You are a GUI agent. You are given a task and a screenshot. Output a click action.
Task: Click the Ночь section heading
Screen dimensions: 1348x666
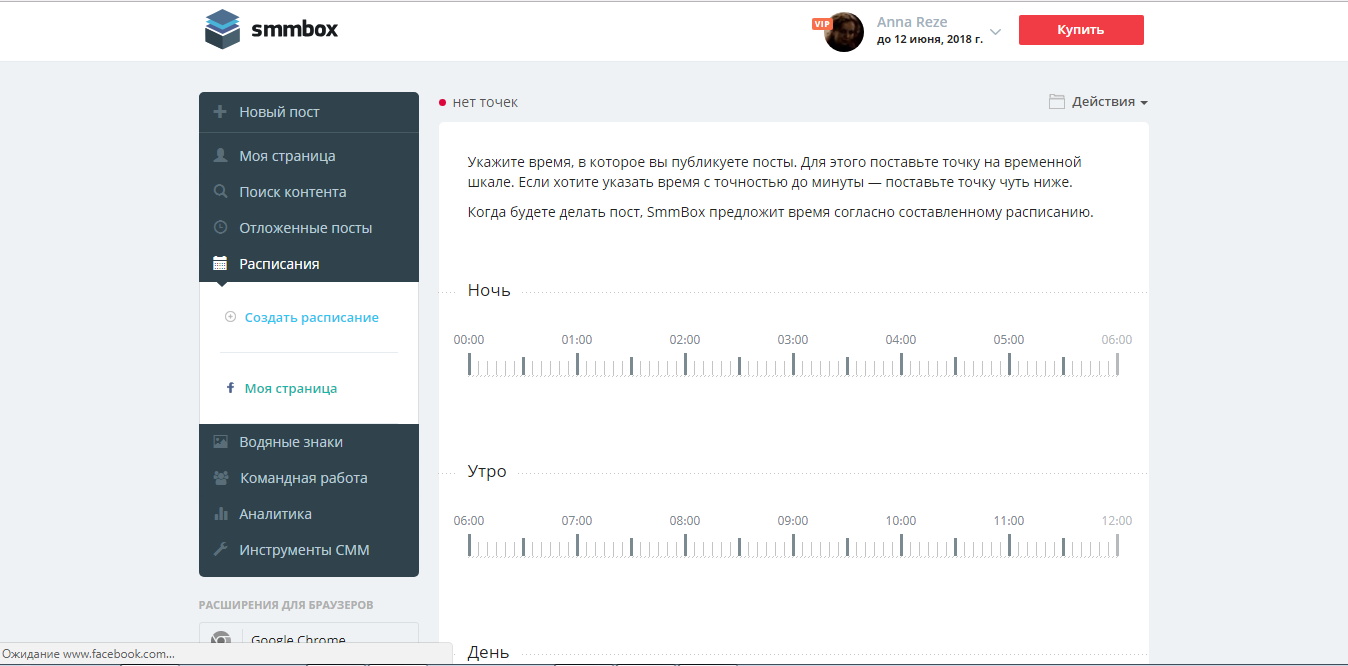click(x=489, y=291)
